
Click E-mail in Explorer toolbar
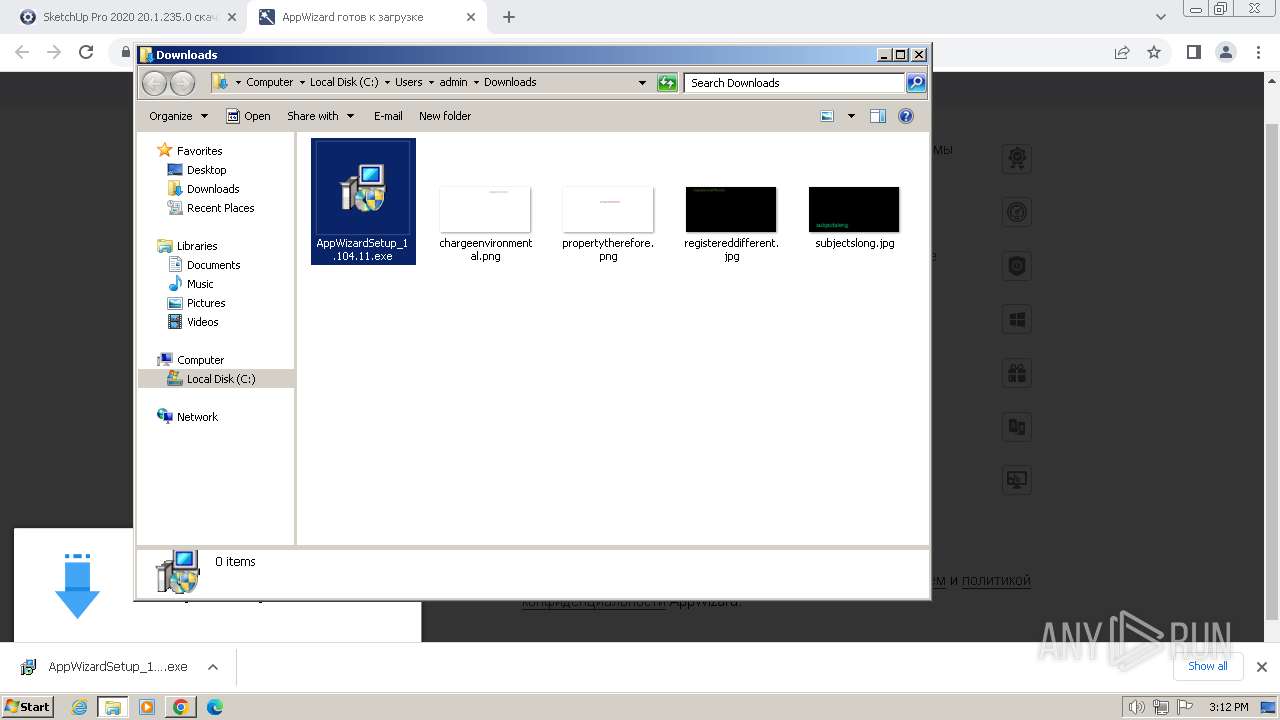point(388,116)
